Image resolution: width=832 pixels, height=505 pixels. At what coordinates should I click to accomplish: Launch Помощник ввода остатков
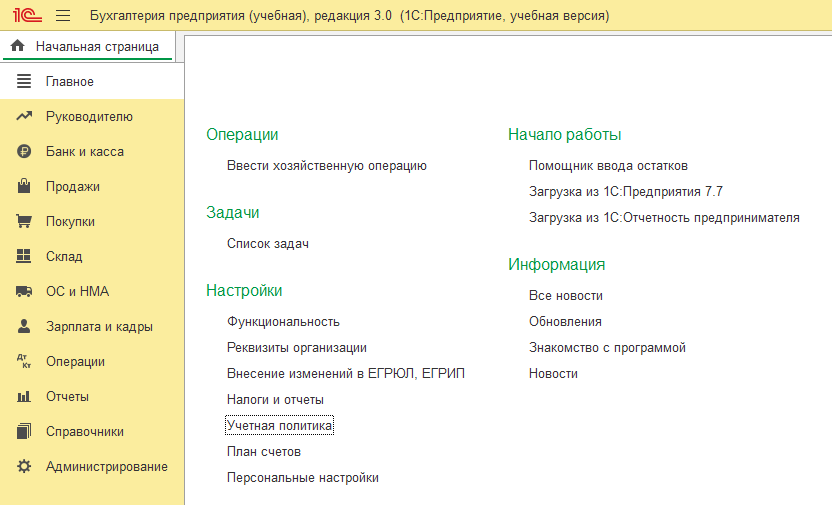608,166
